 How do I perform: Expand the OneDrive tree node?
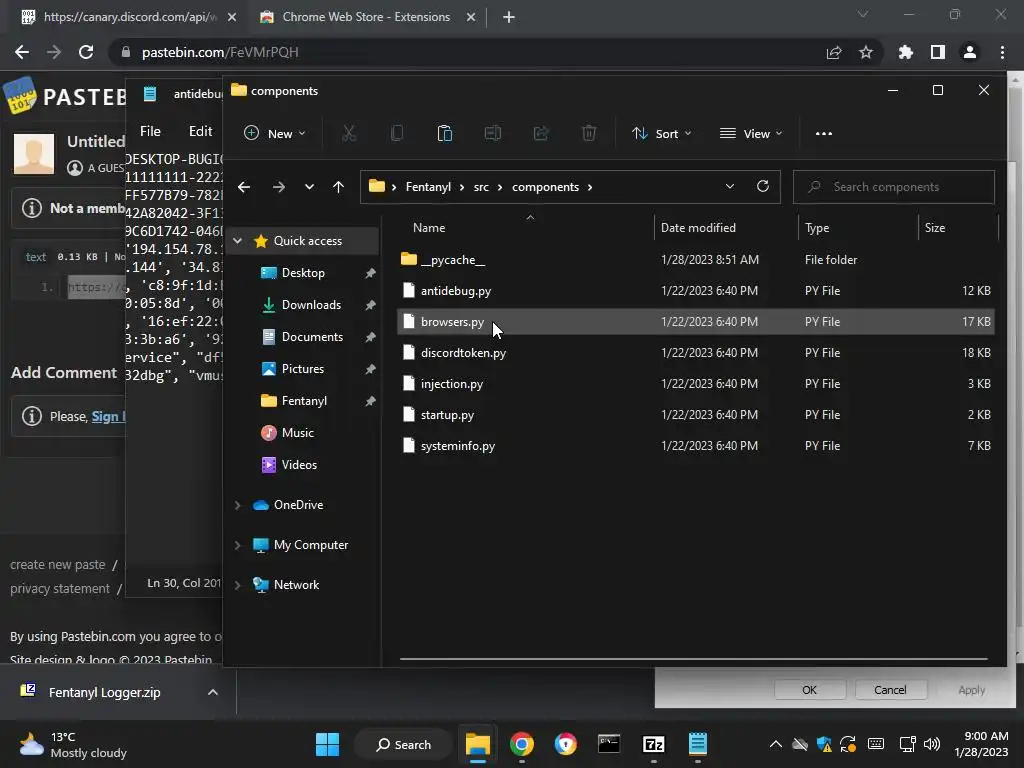click(238, 505)
